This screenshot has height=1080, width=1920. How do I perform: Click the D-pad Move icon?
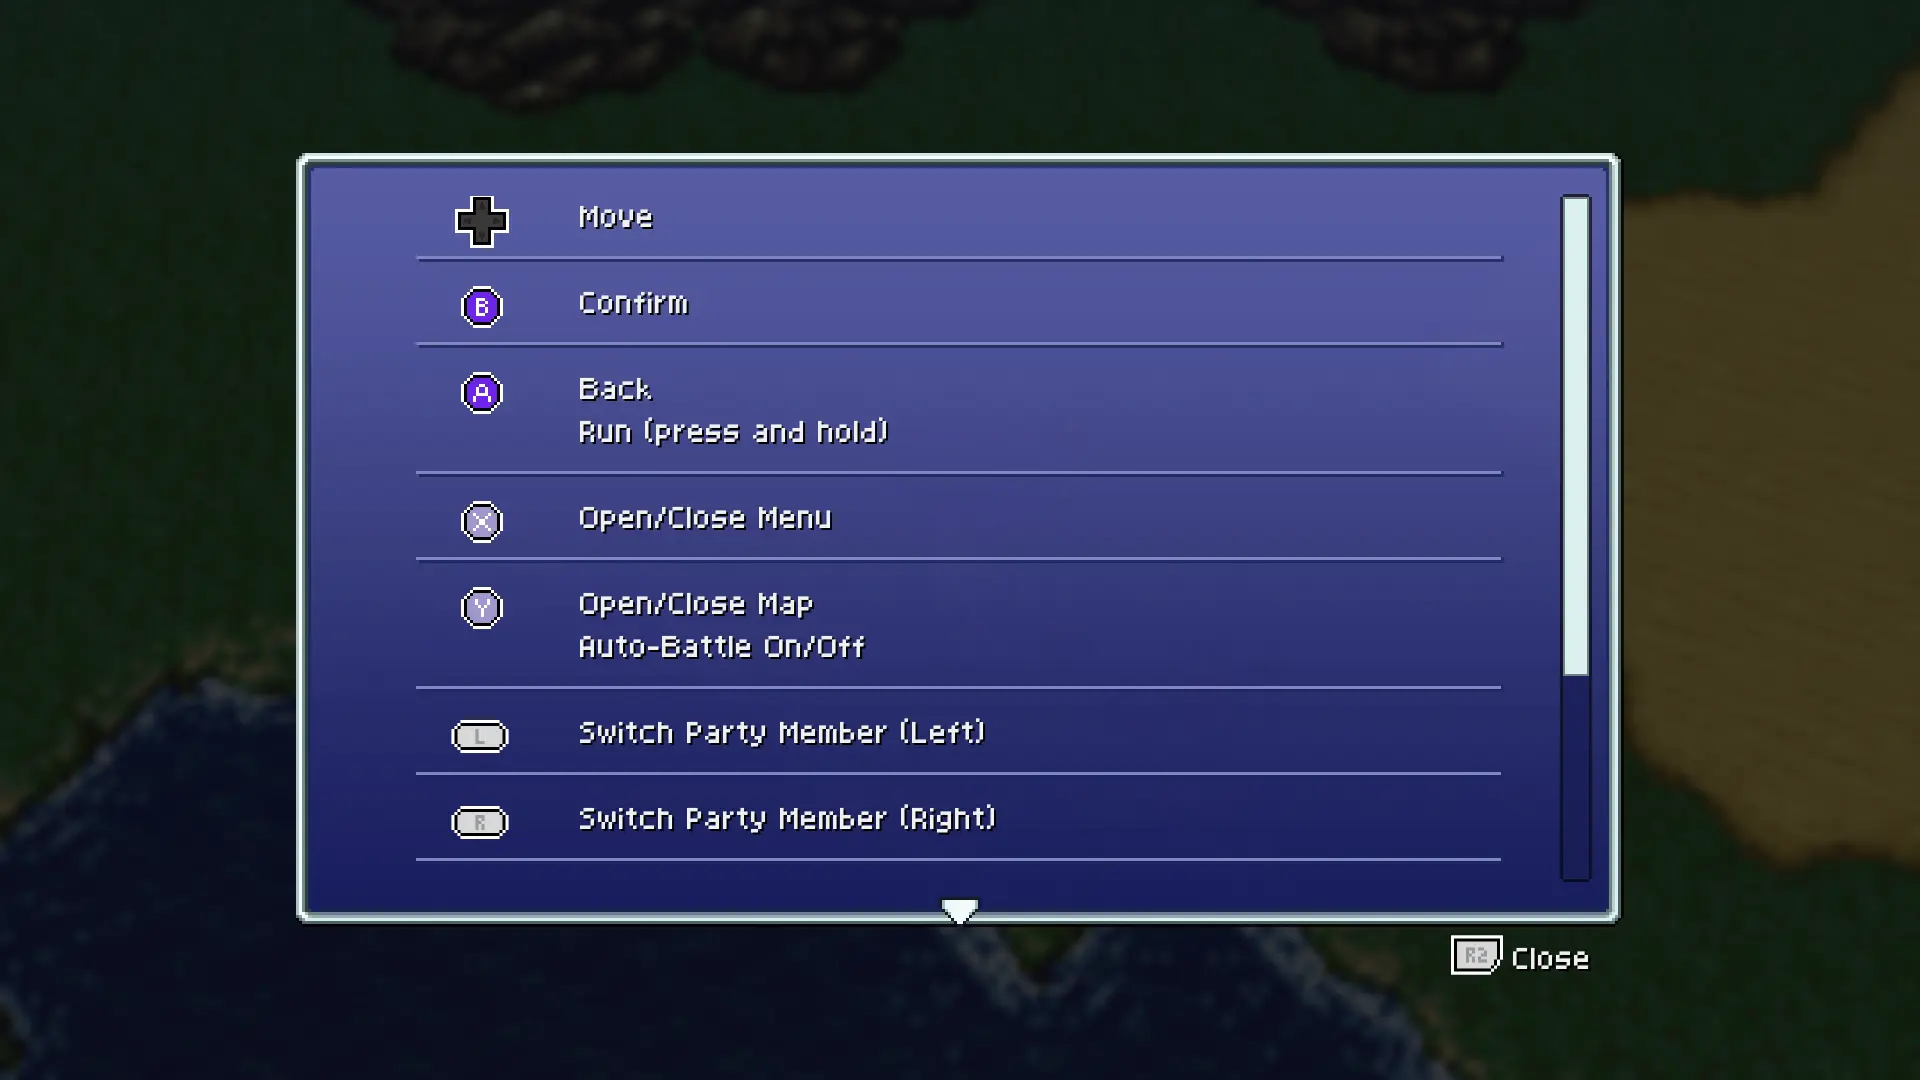click(x=482, y=221)
